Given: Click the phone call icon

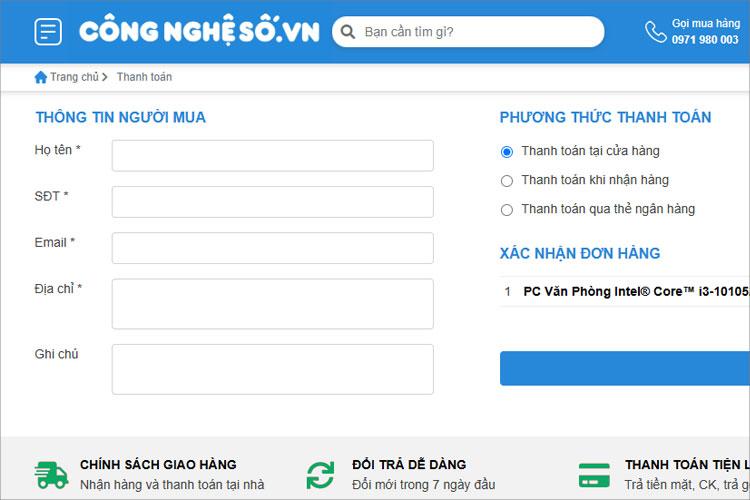Looking at the screenshot, I should pos(656,32).
